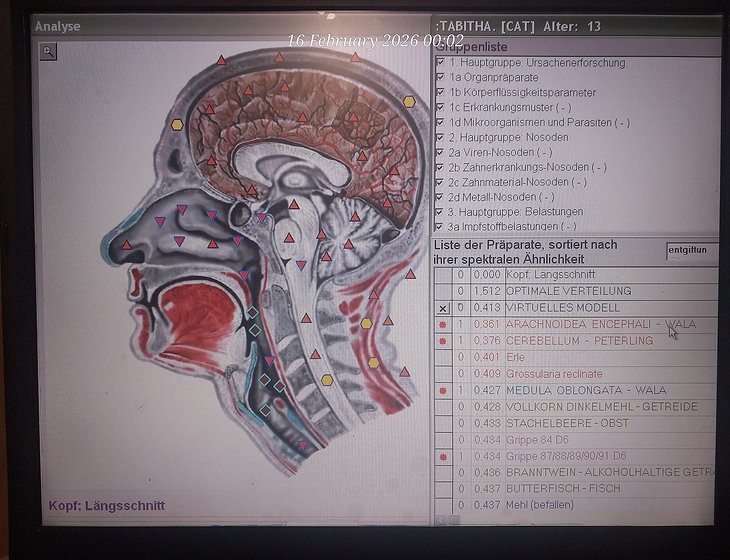Viewport: 730px width, 560px height.
Task: Click red triangle marker at the nose tip
Action: click(127, 244)
